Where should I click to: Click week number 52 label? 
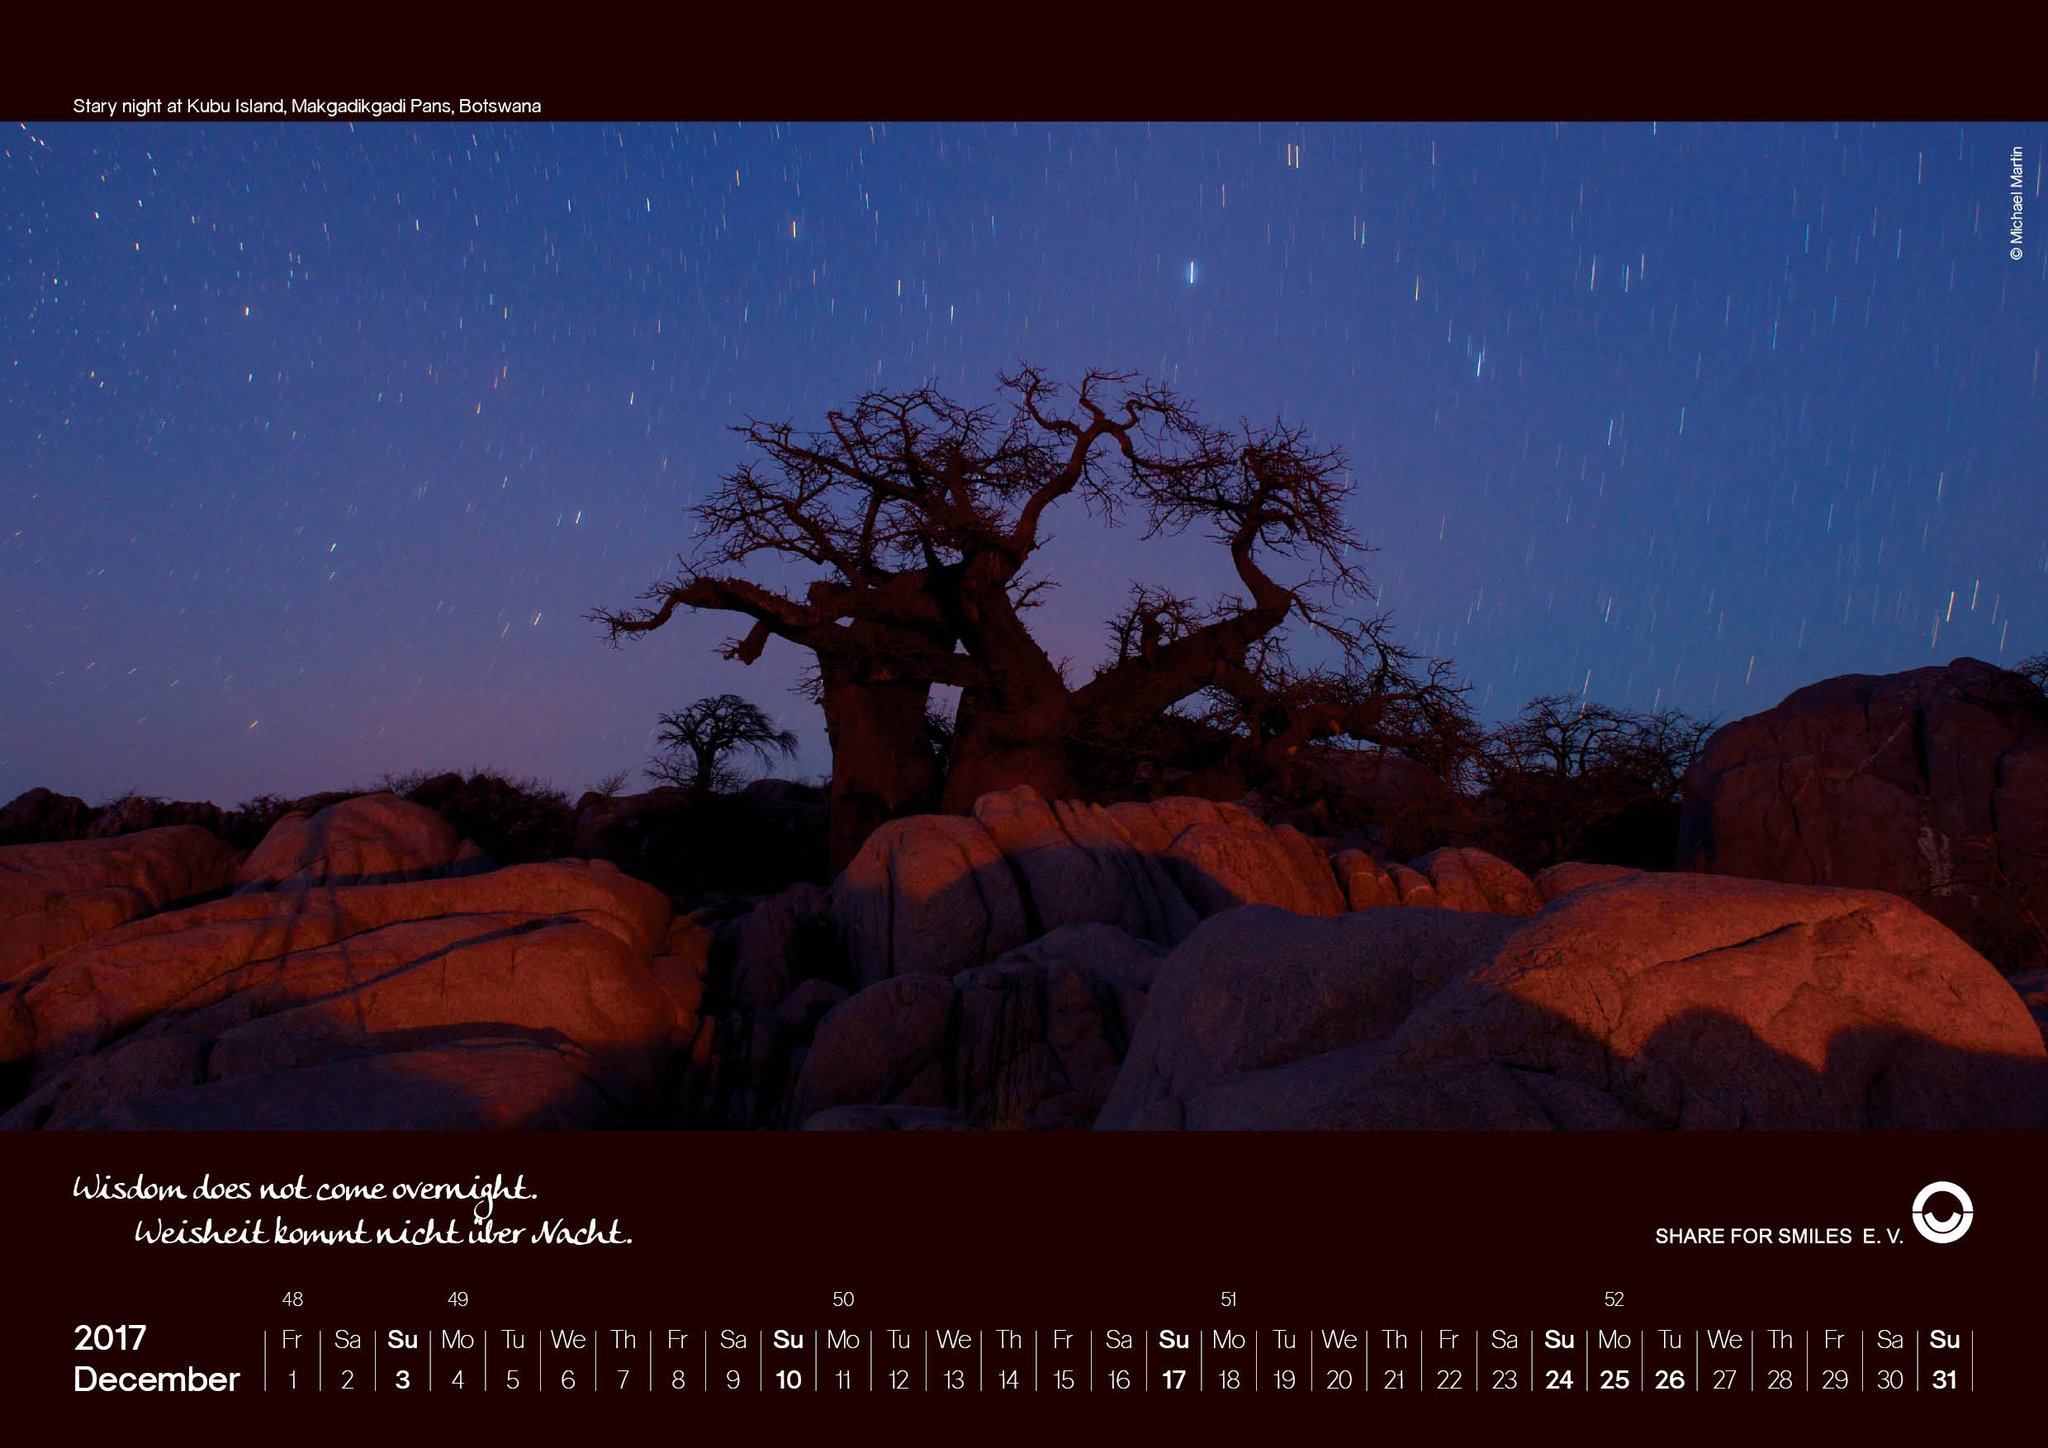tap(1613, 1299)
